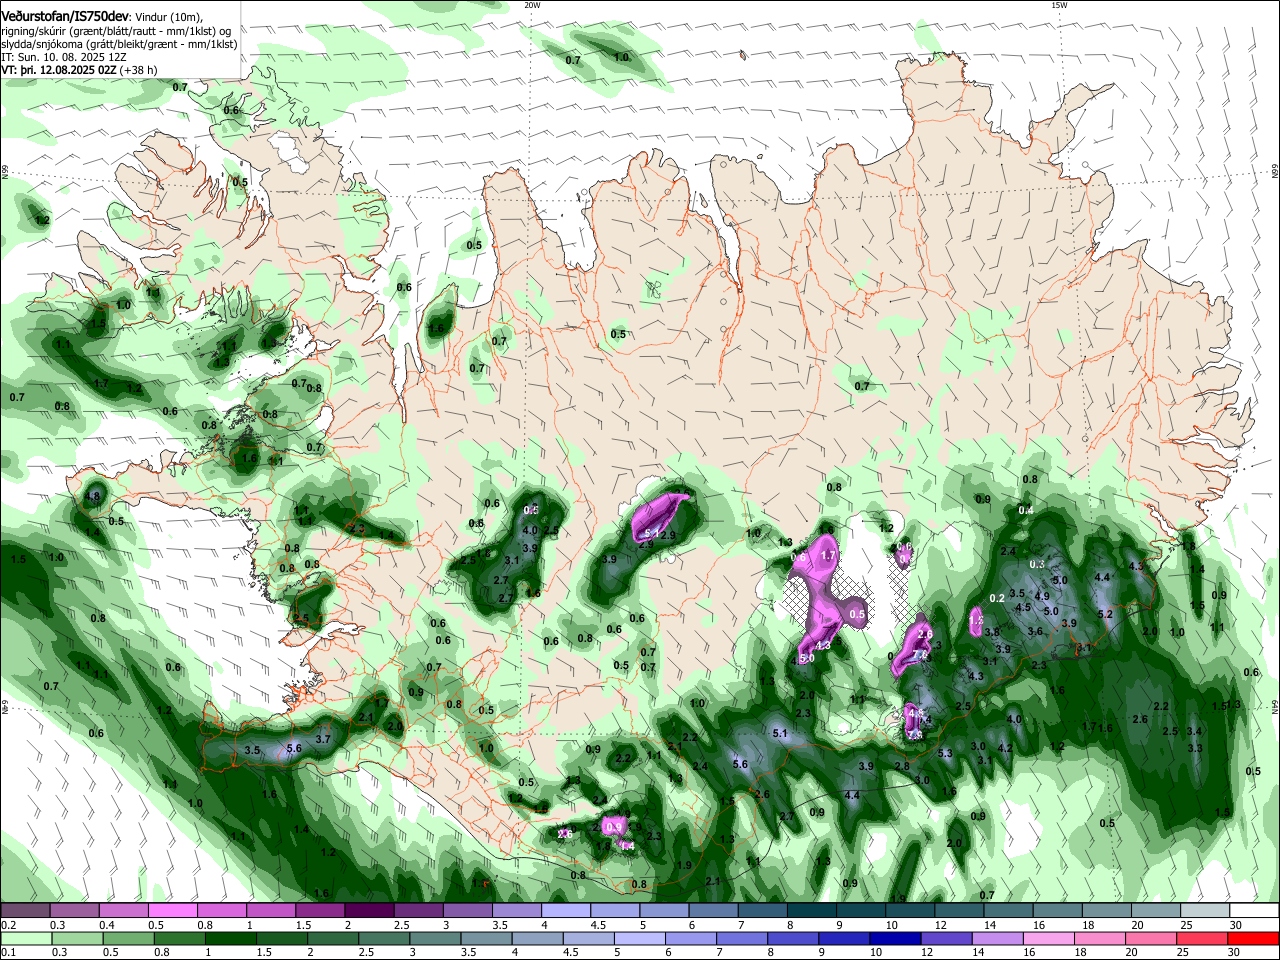Select the lower rain-scale light pink swatch labeled 16
Image resolution: width=1280 pixels, height=960 pixels.
tap(1049, 939)
